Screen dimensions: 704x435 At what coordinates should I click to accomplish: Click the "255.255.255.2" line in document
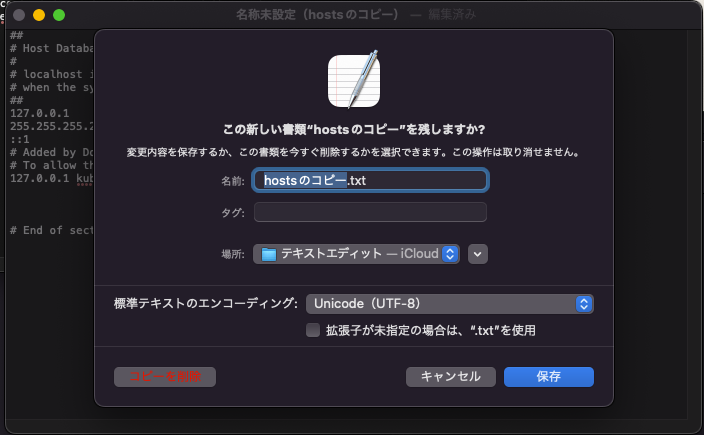coord(52,126)
